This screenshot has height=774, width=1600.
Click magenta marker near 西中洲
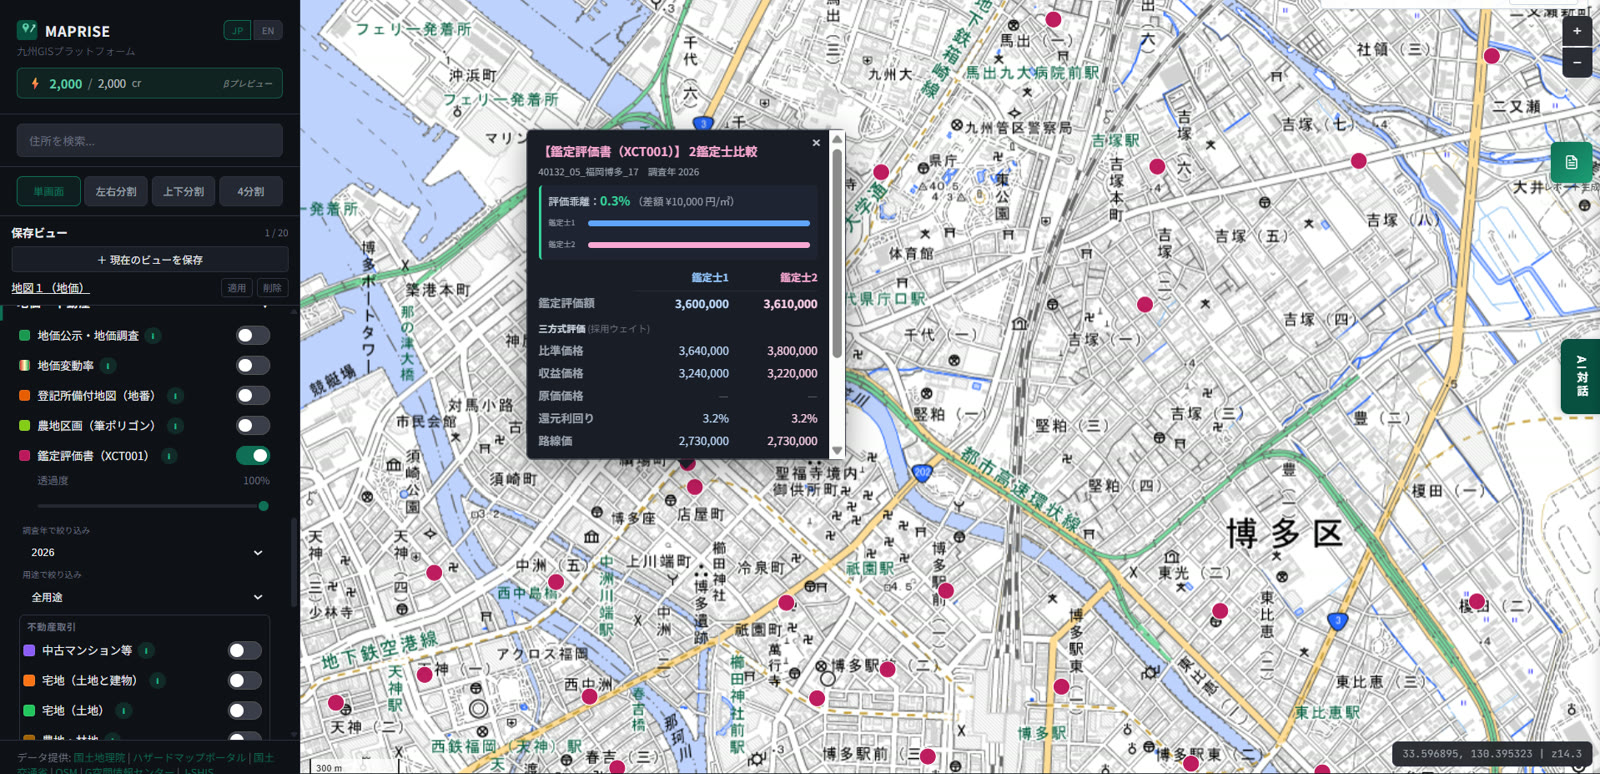coord(590,697)
